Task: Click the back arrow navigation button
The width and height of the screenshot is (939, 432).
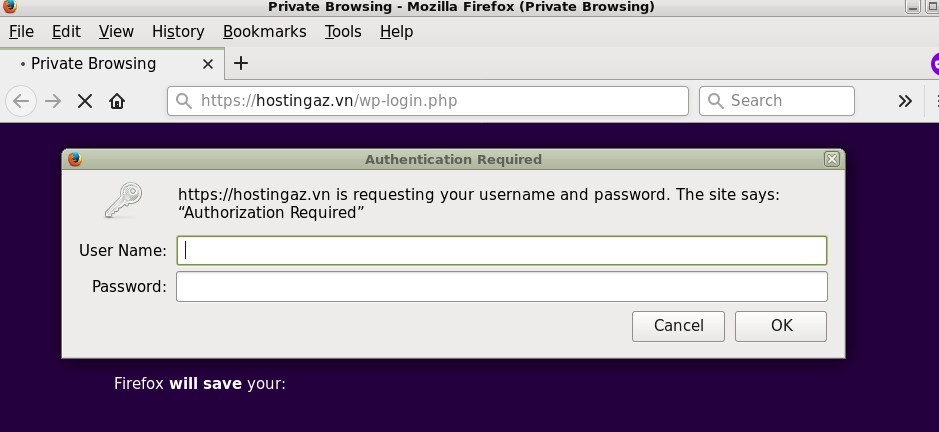Action: click(21, 101)
